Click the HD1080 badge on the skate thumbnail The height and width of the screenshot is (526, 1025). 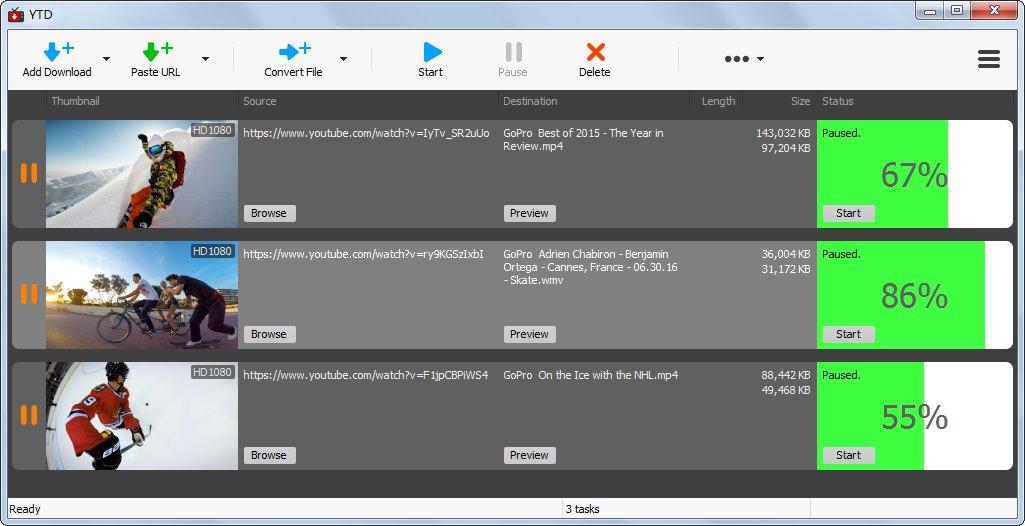pos(212,251)
